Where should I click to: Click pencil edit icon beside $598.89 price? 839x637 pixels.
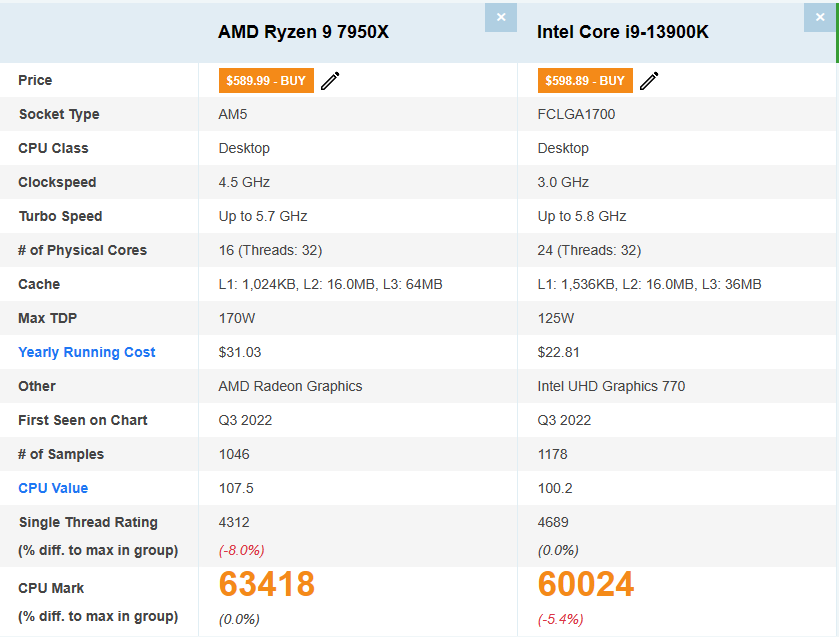[x=649, y=81]
